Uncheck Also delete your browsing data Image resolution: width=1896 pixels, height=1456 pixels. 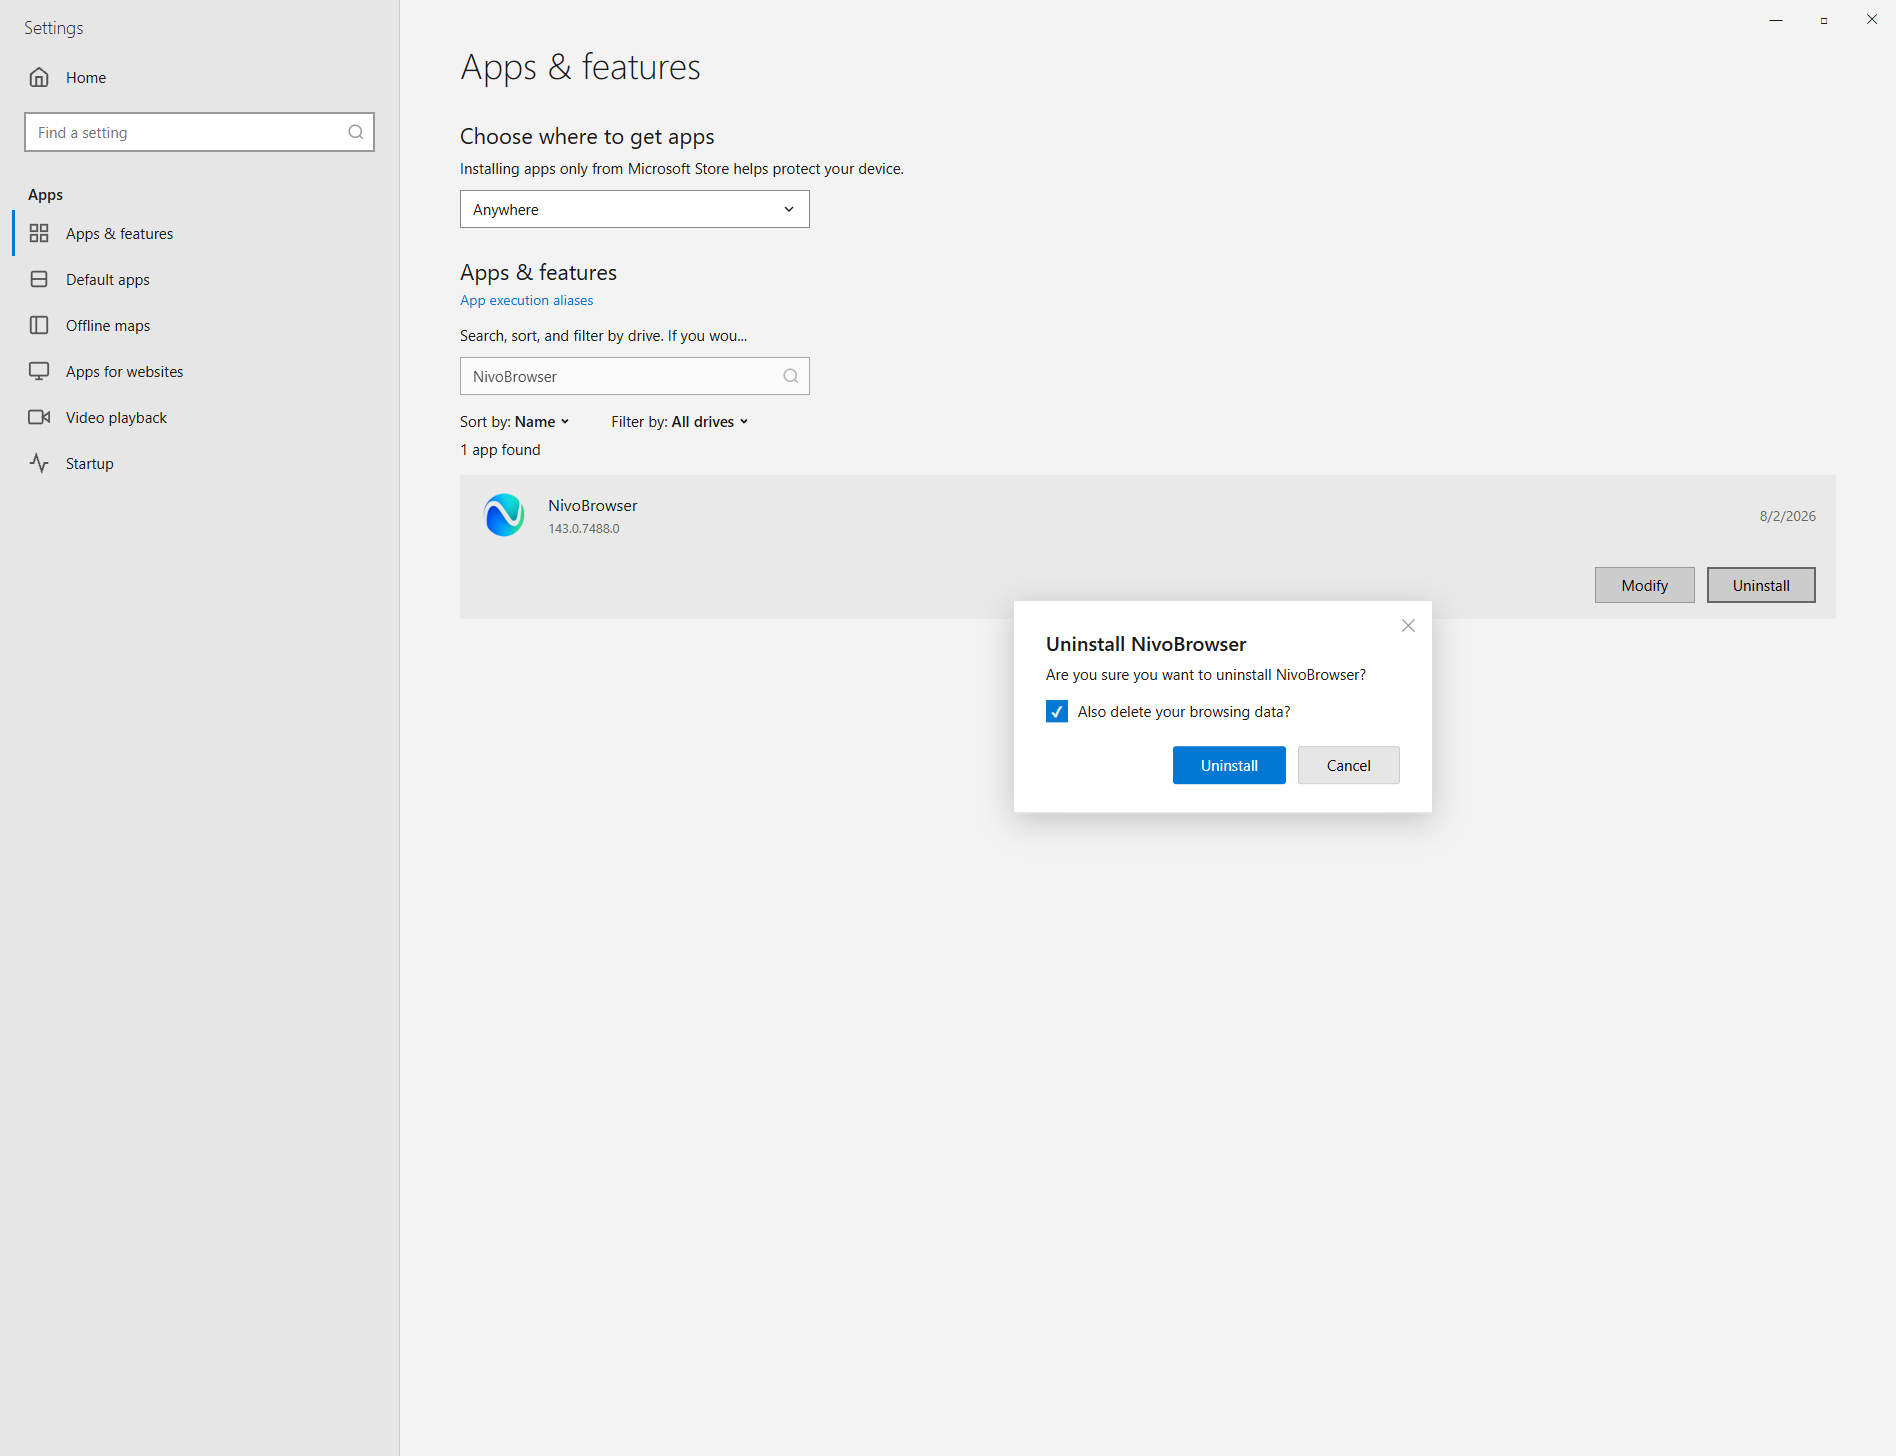coord(1057,711)
